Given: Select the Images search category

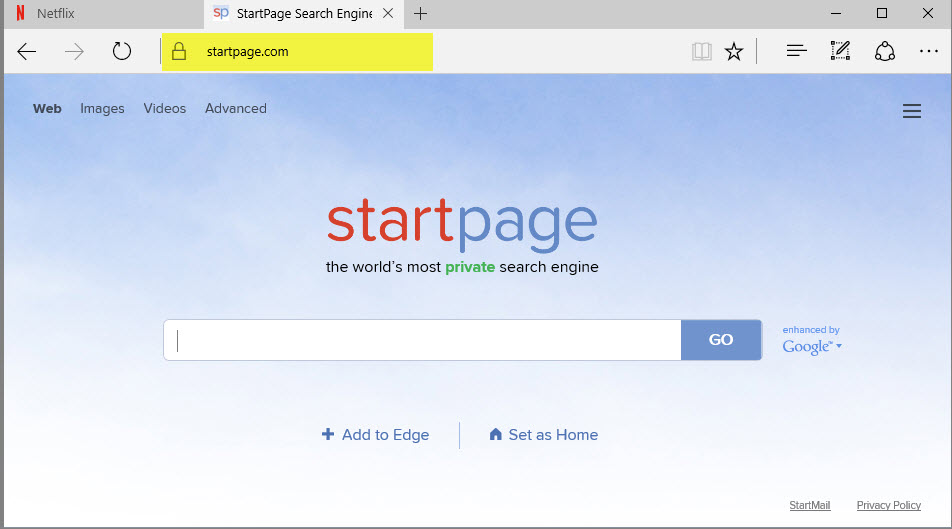Looking at the screenshot, I should click(102, 109).
